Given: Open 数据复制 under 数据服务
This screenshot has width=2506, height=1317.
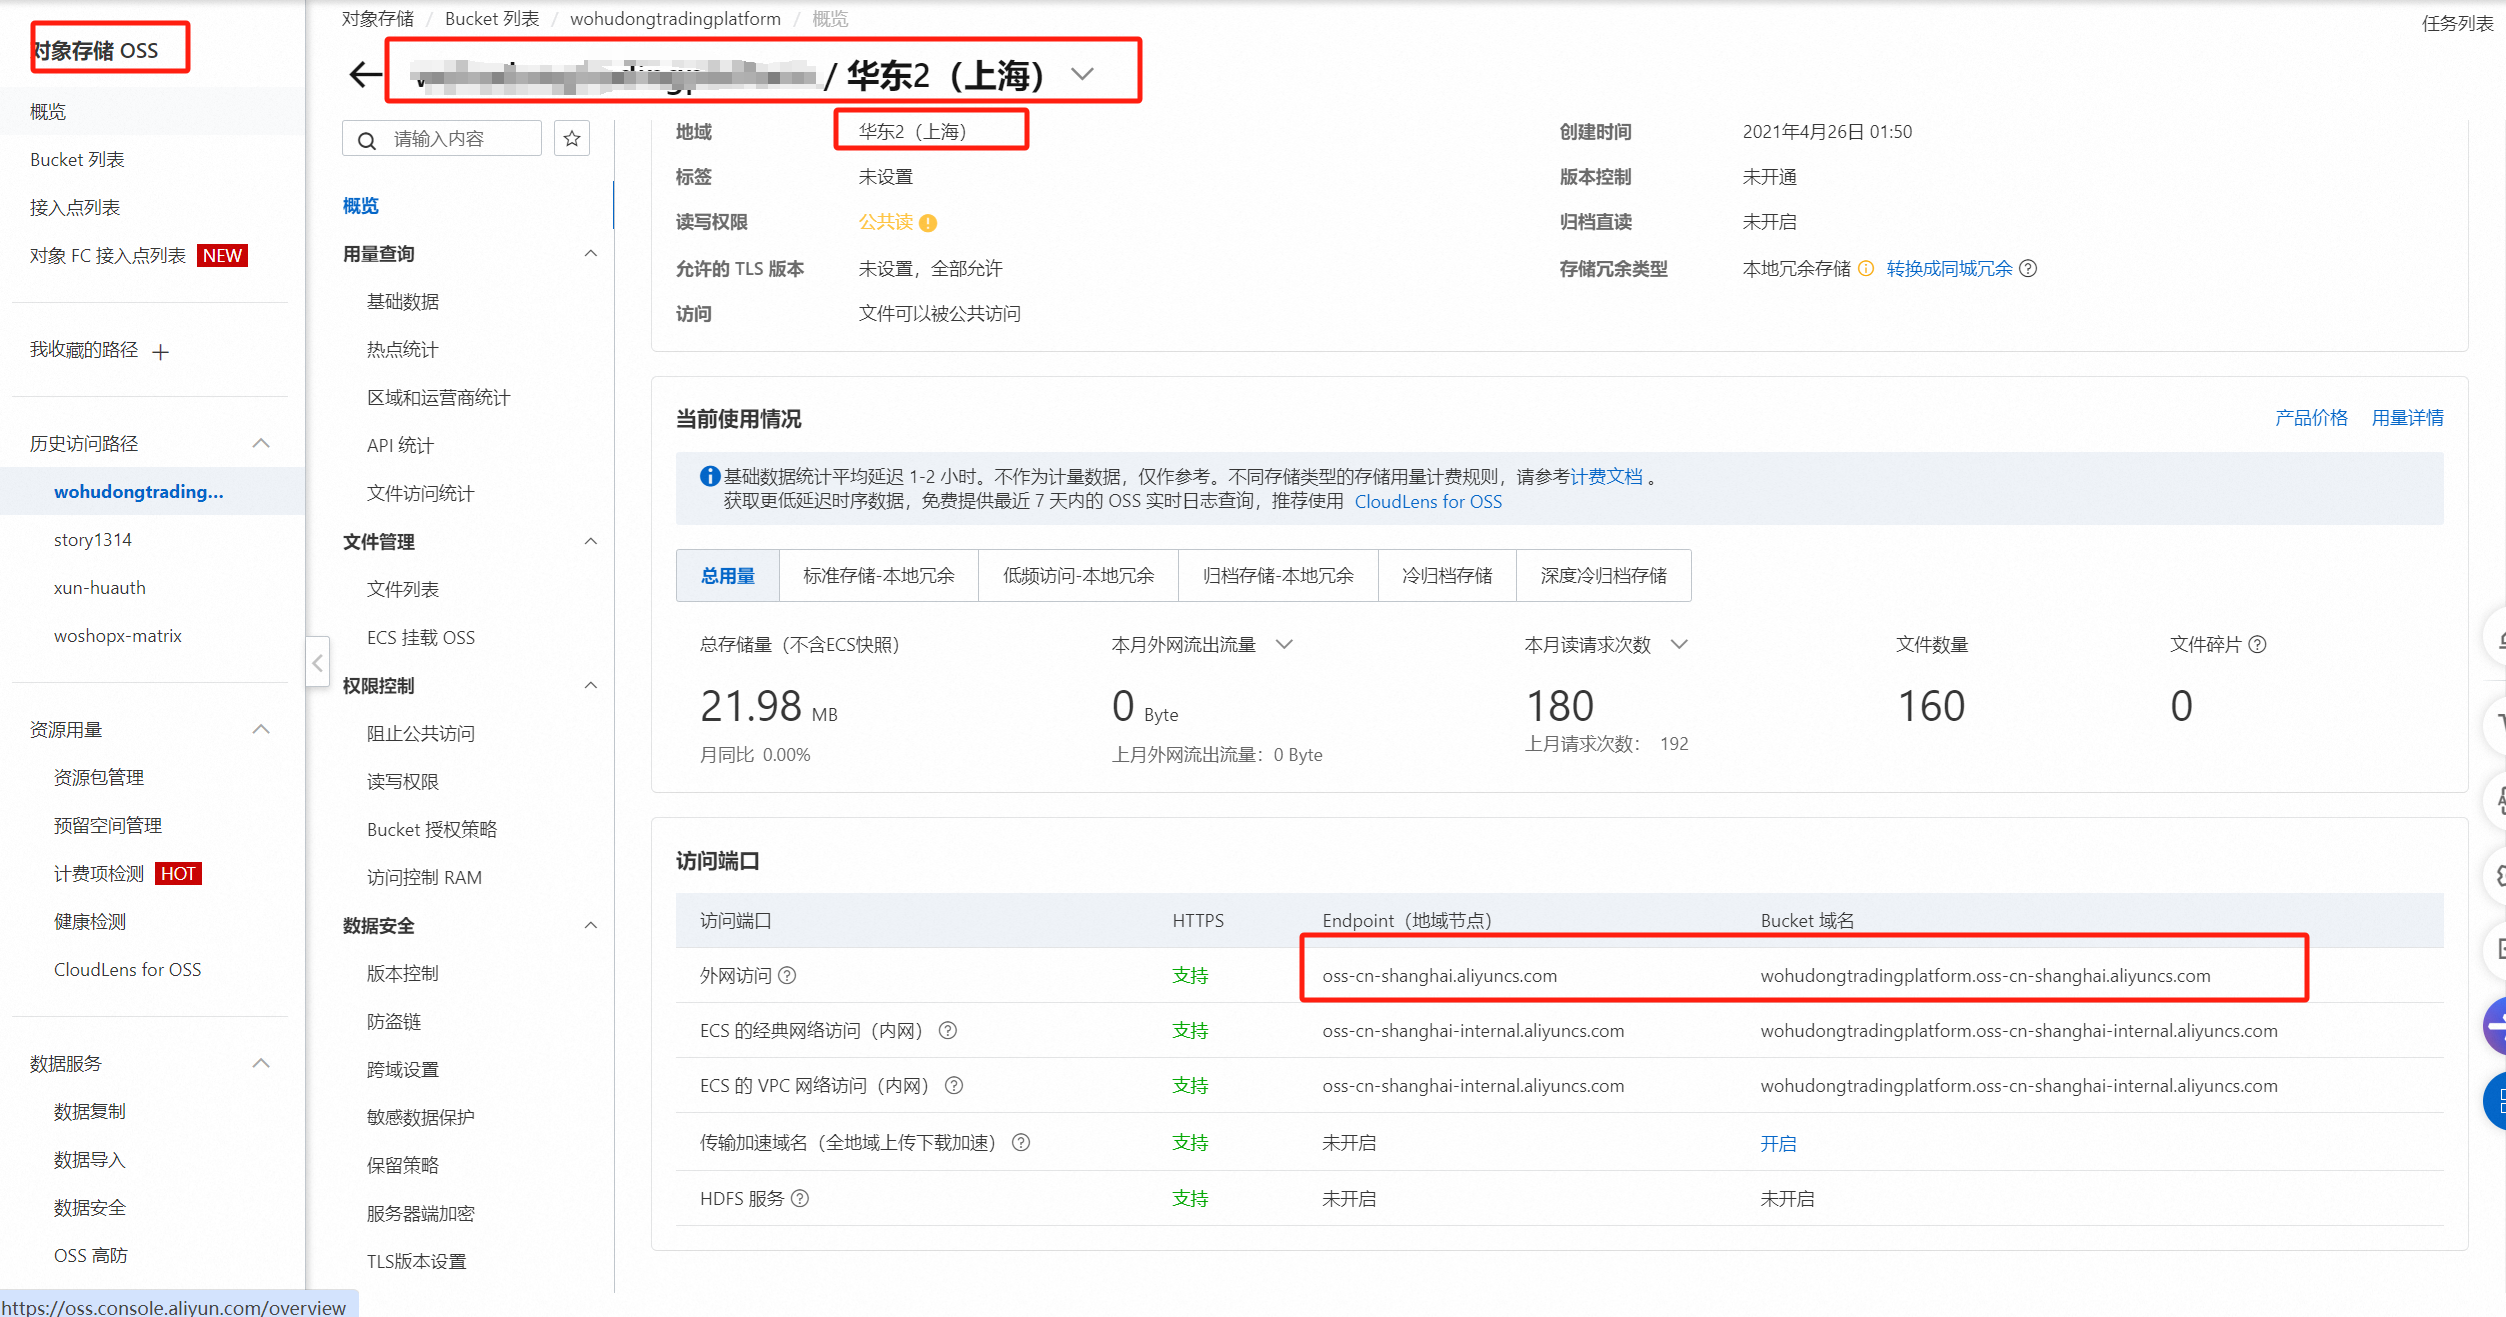Looking at the screenshot, I should 90,1112.
